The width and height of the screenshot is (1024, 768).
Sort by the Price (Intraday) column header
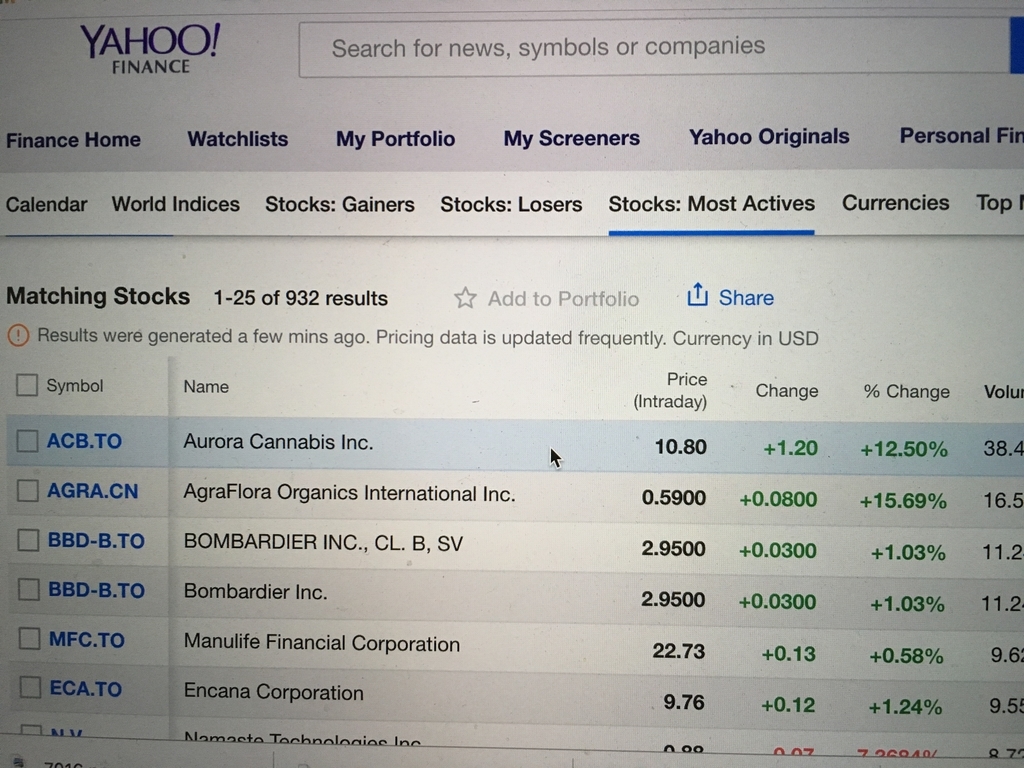tap(670, 391)
